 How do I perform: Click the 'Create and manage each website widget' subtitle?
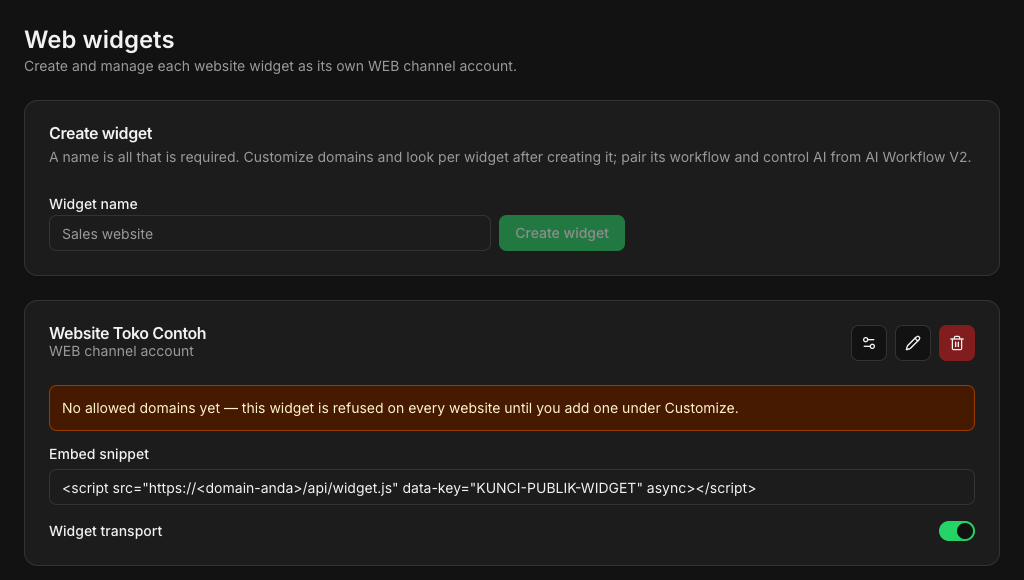pyautogui.click(x=270, y=67)
